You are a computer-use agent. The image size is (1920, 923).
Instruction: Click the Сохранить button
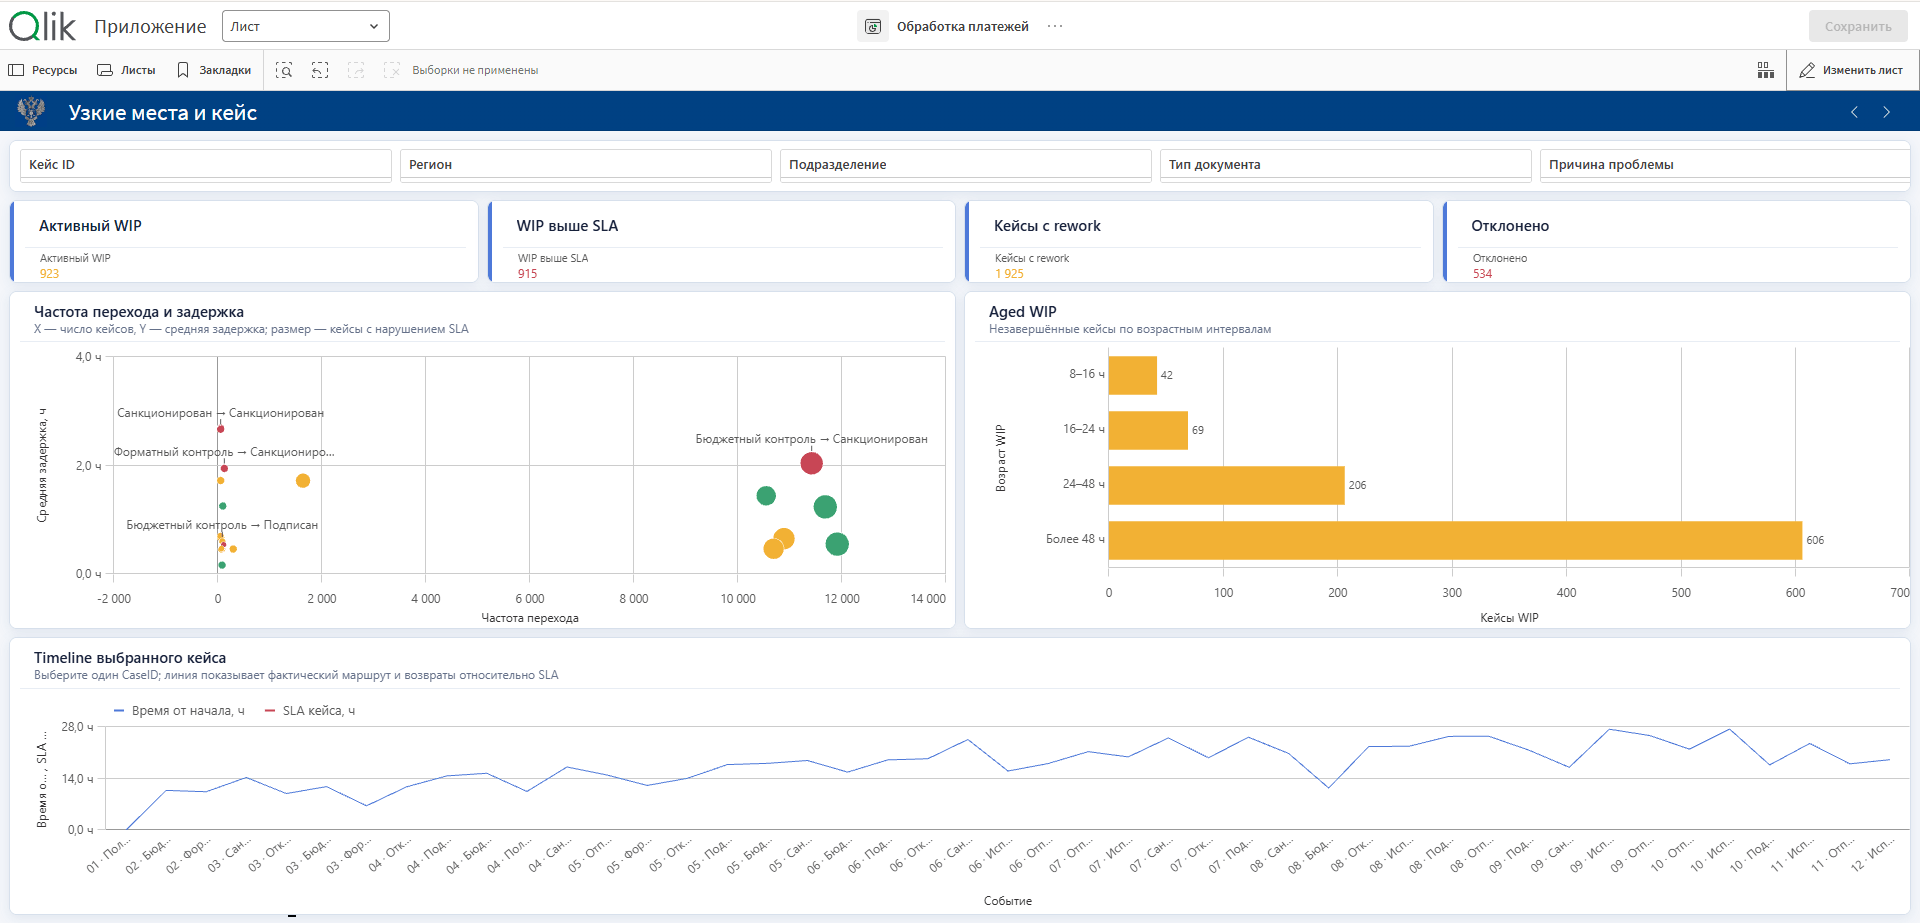pyautogui.click(x=1858, y=27)
